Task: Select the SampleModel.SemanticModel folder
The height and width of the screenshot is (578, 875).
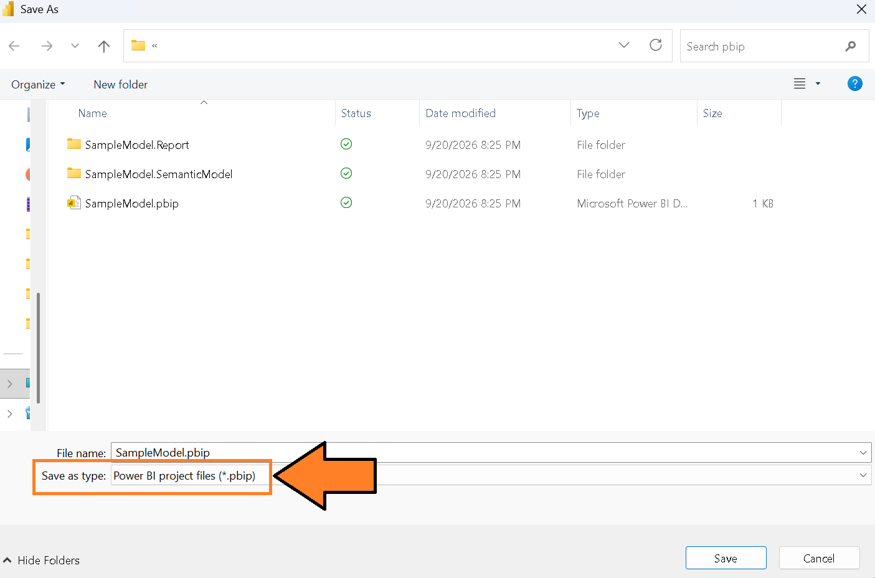Action: coord(158,174)
